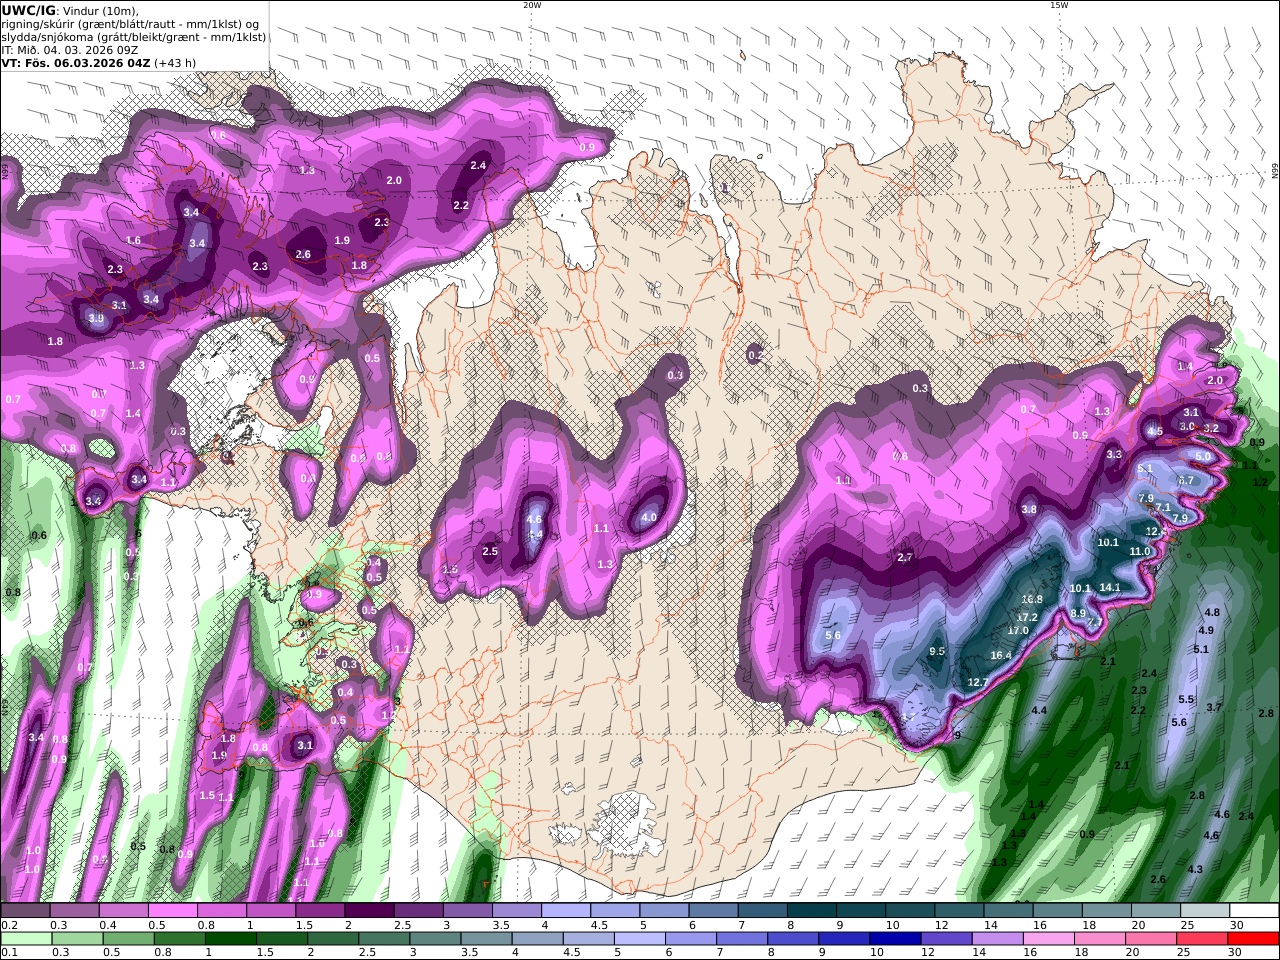
Task: Click the 4.8 value offshore to the east
Action: click(1212, 612)
